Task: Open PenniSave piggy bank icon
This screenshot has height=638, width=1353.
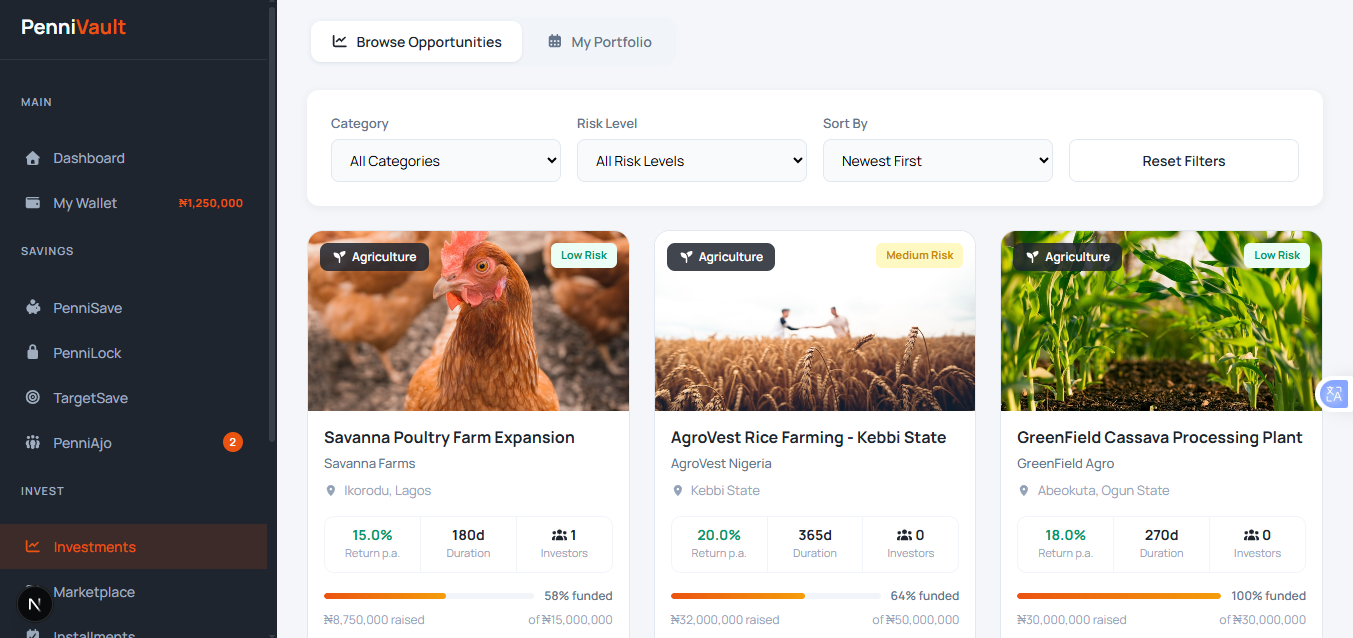Action: click(33, 308)
